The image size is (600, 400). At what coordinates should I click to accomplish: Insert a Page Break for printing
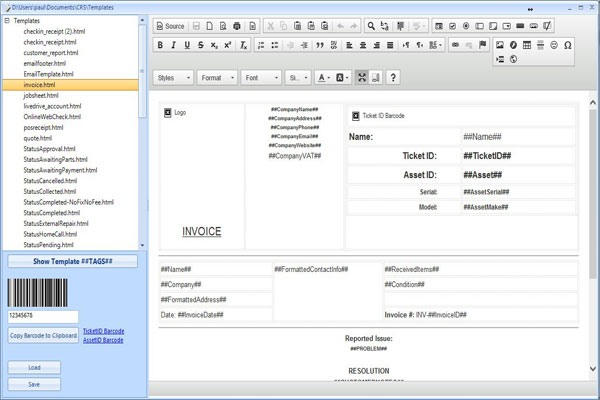click(x=500, y=59)
